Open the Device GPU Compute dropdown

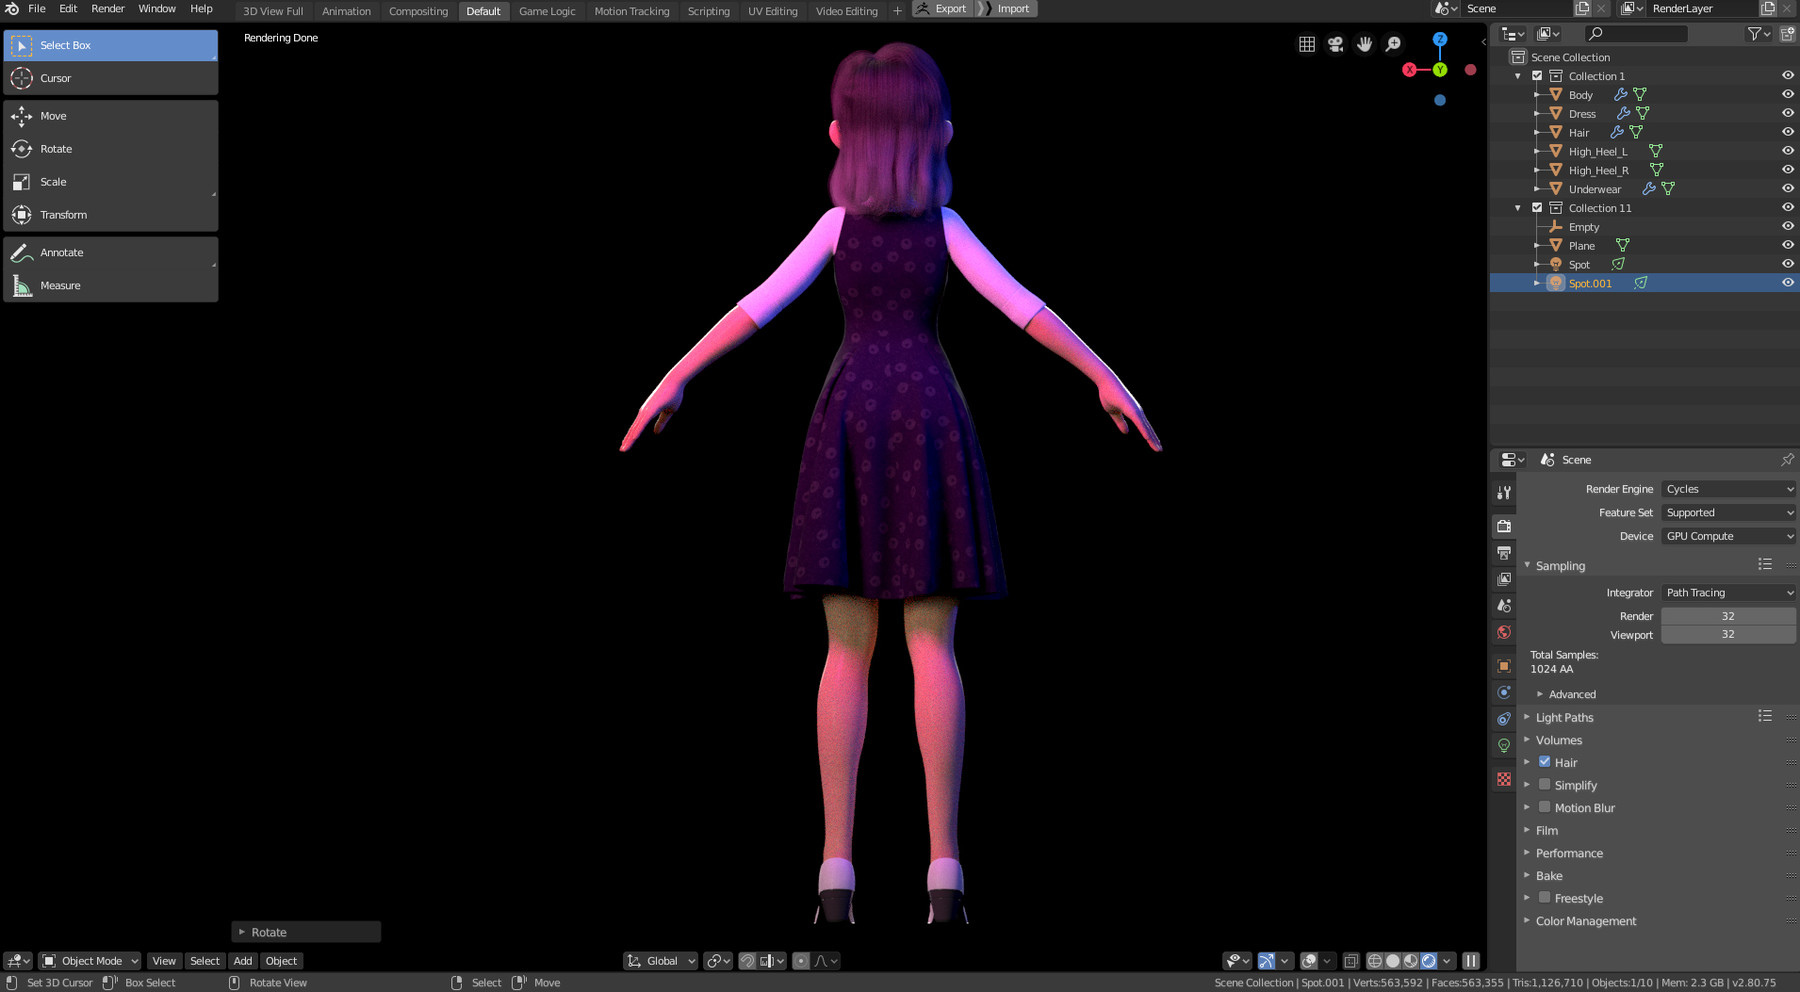pyautogui.click(x=1729, y=536)
